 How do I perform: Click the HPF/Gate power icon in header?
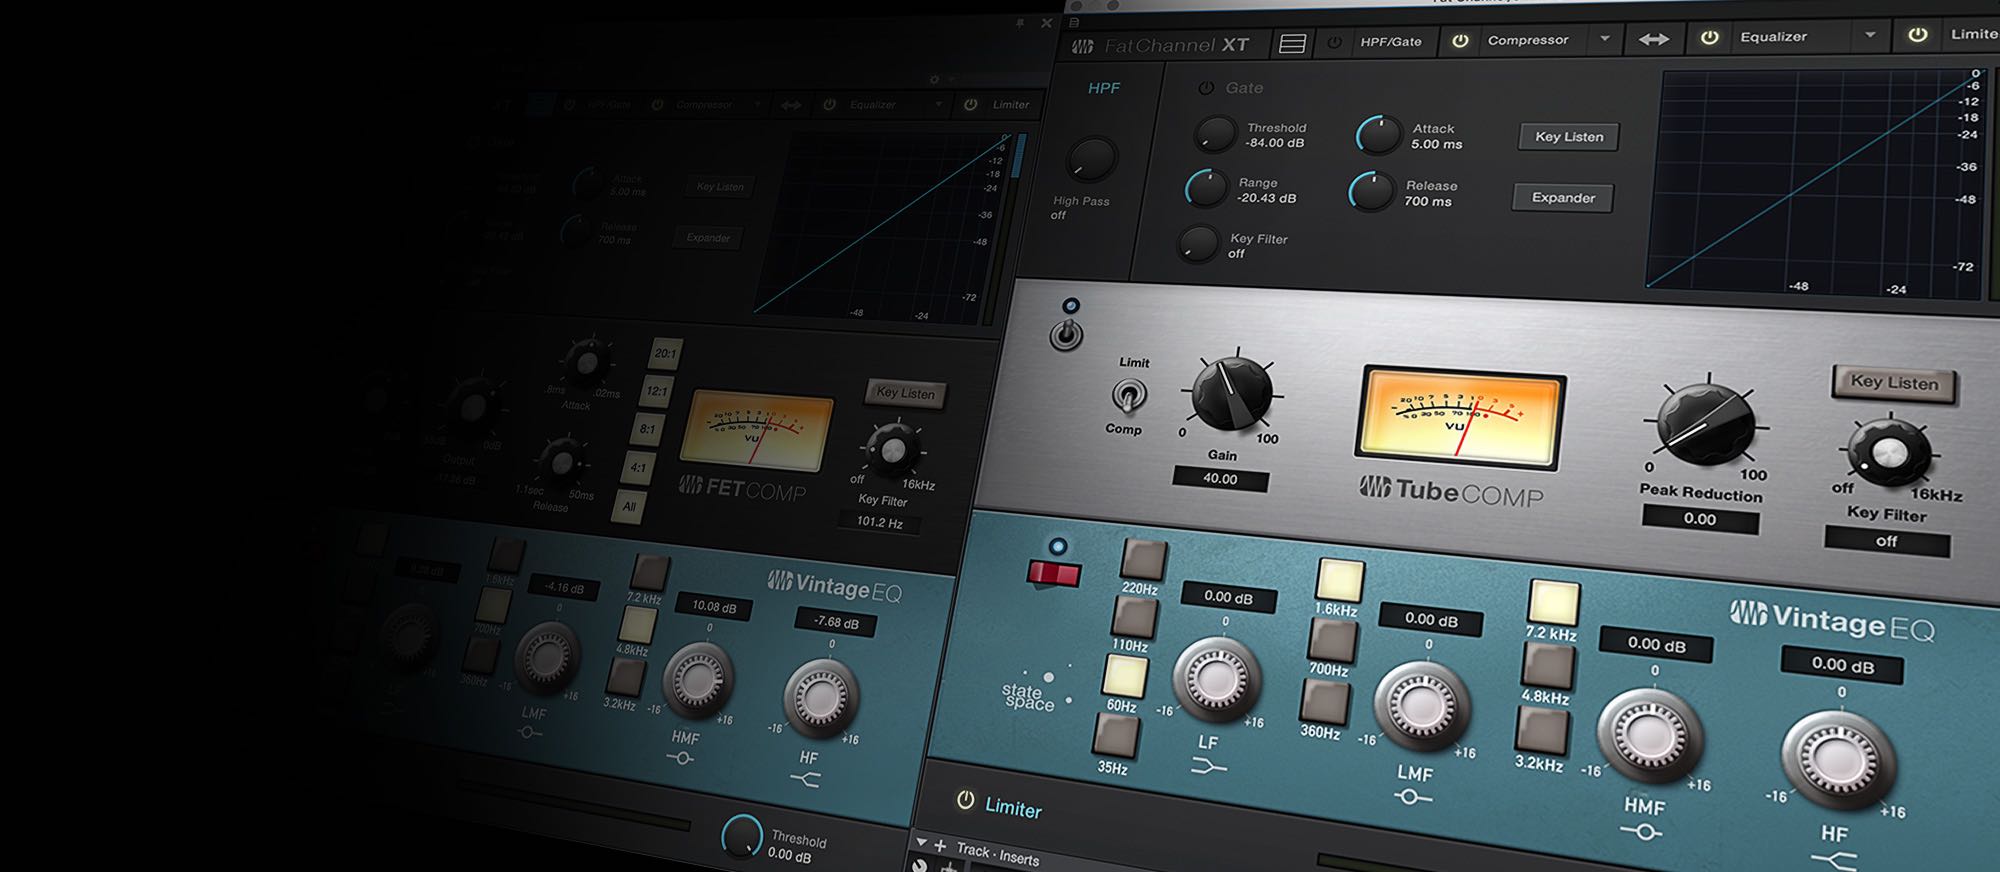tap(1334, 43)
